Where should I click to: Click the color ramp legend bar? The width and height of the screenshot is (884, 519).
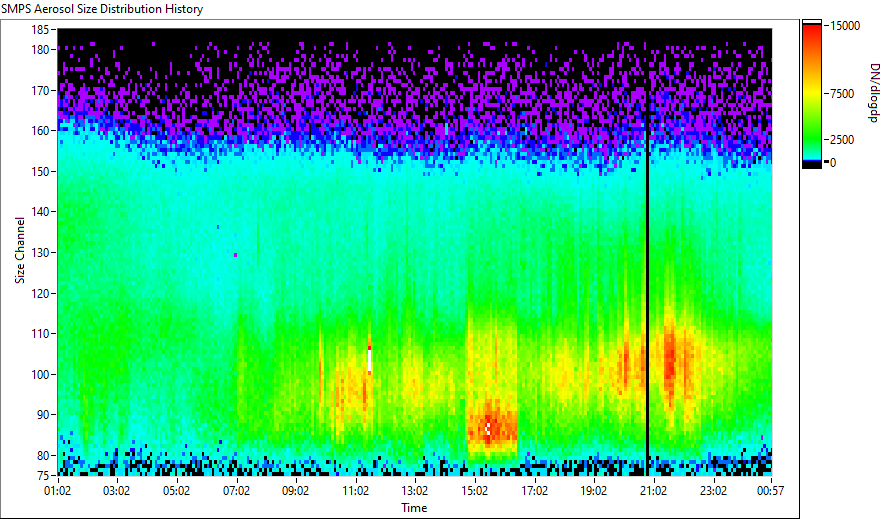812,94
